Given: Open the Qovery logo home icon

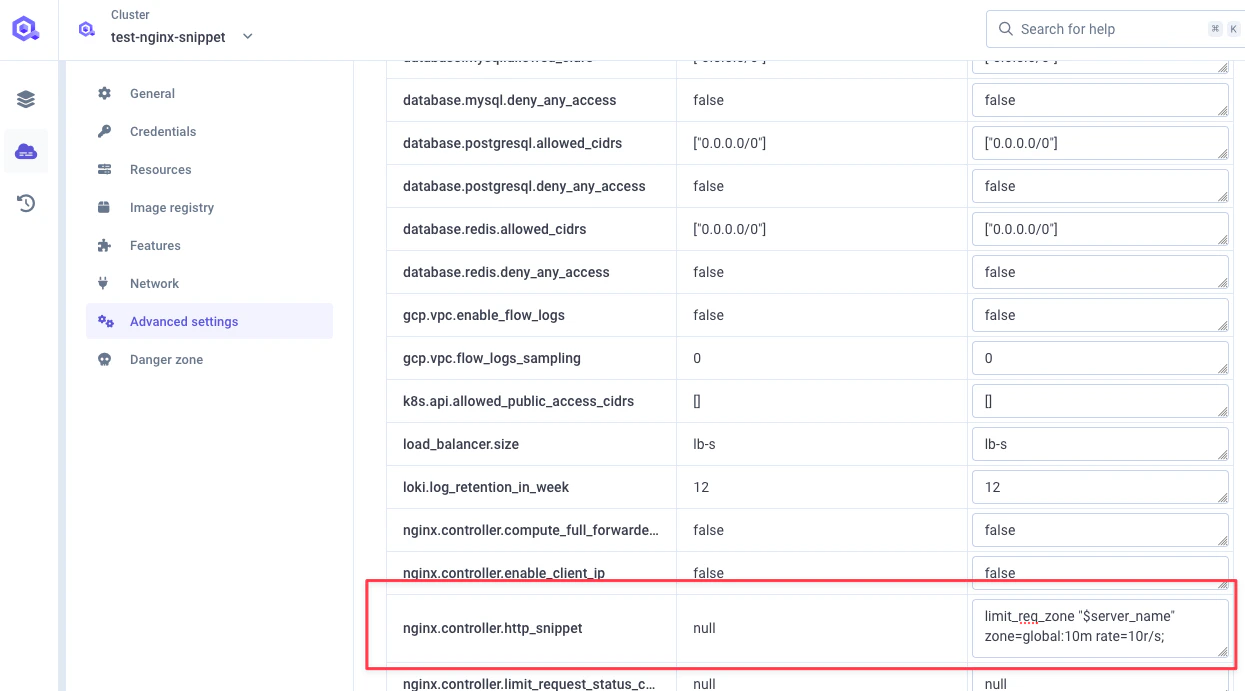Looking at the screenshot, I should point(25,28).
